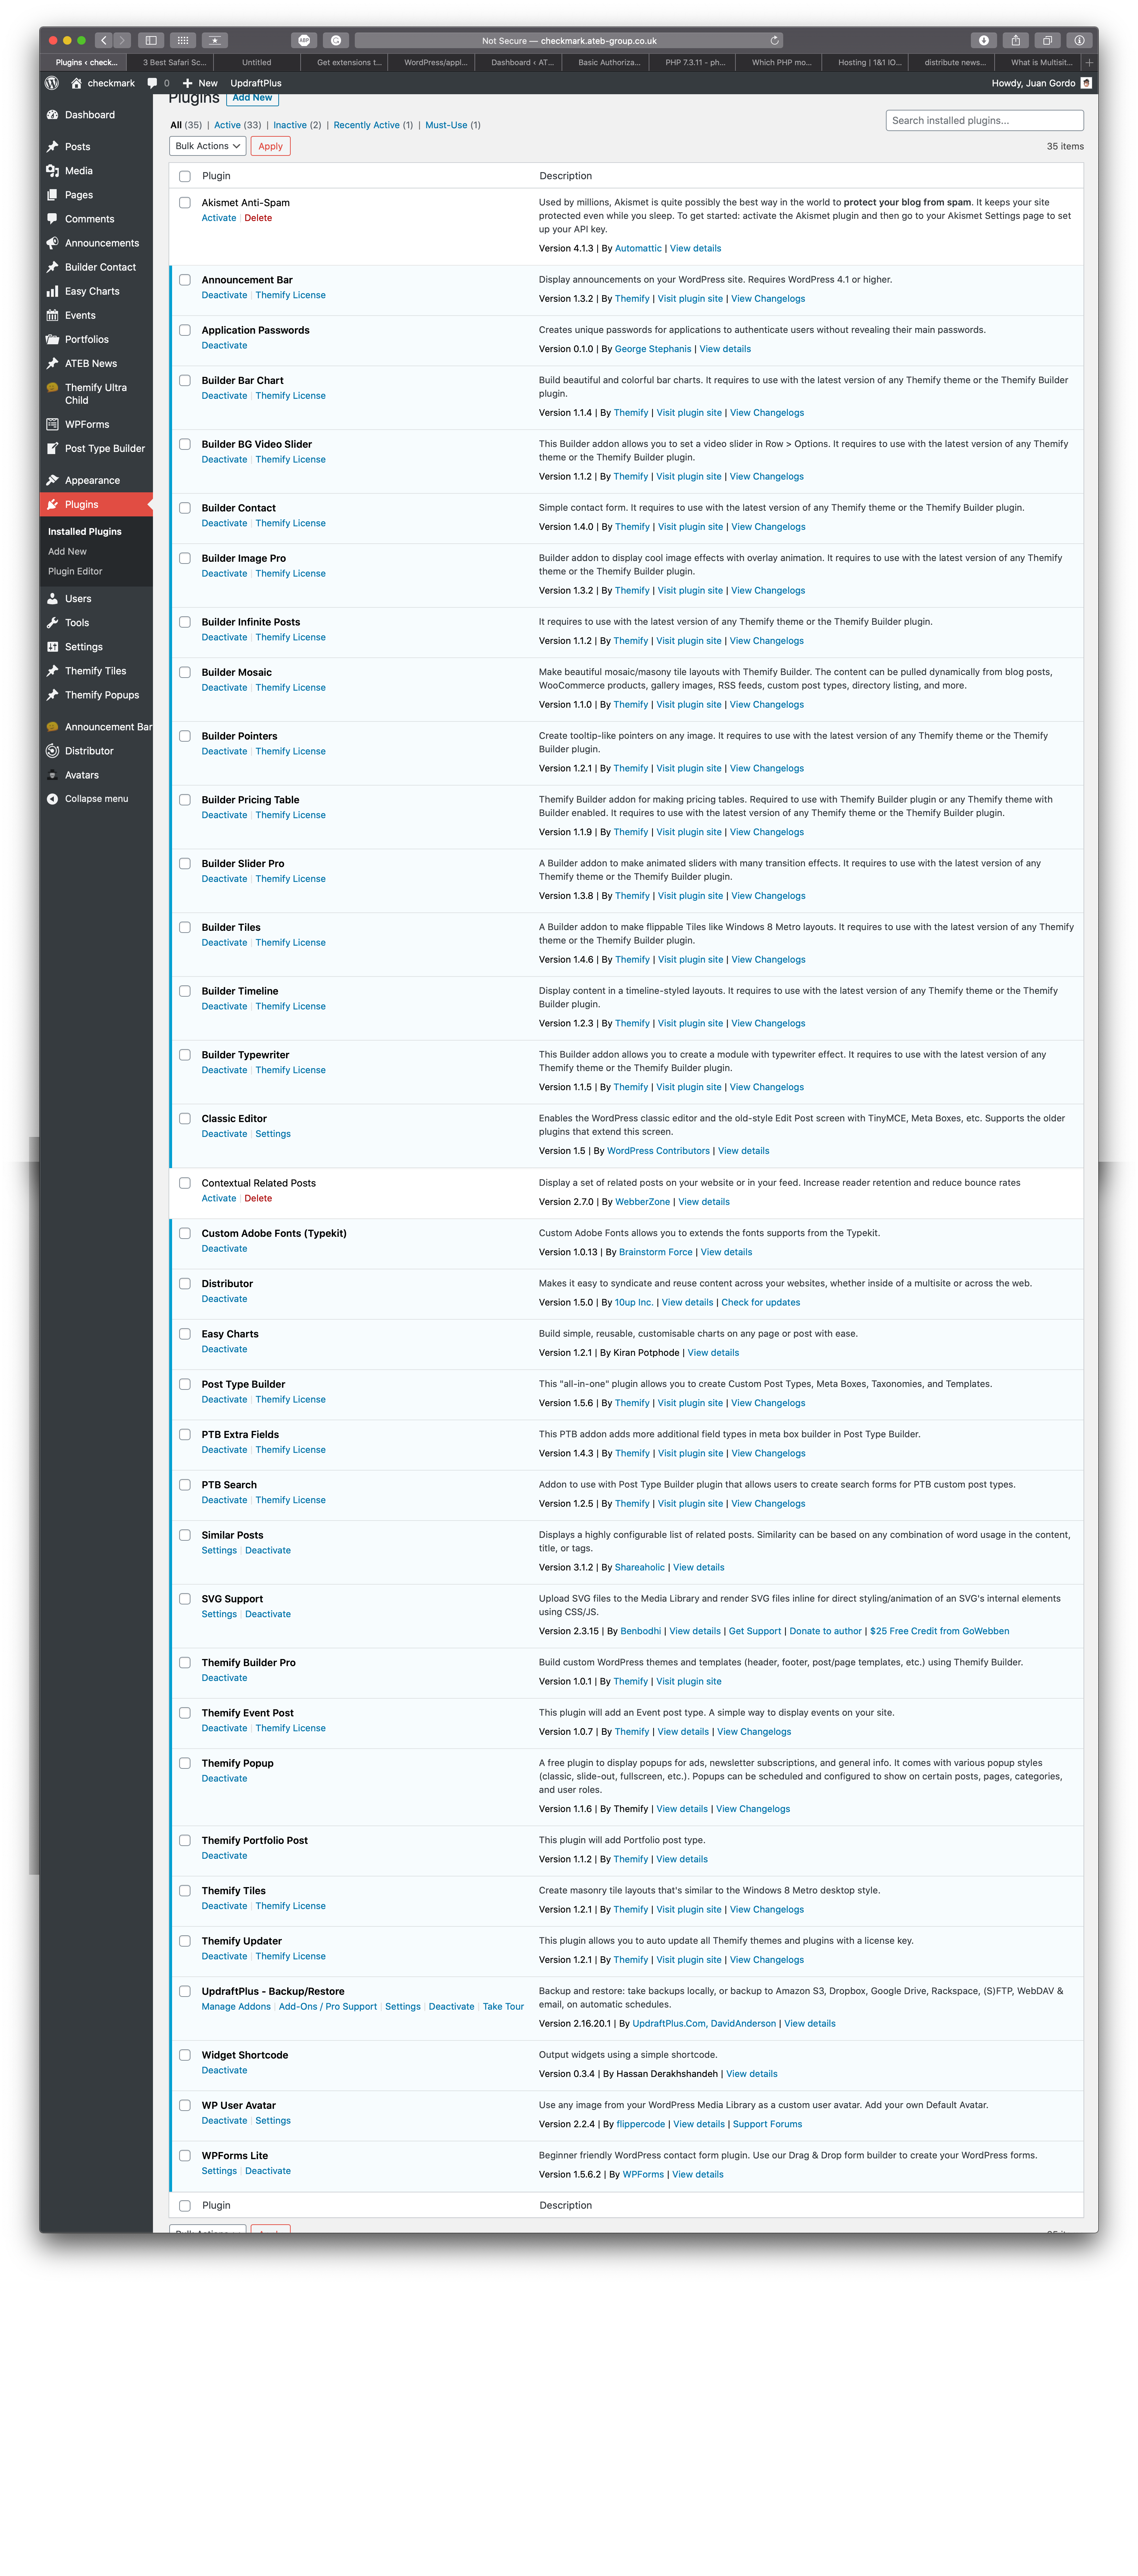Filter plugins by Inactive (2)

tap(297, 125)
